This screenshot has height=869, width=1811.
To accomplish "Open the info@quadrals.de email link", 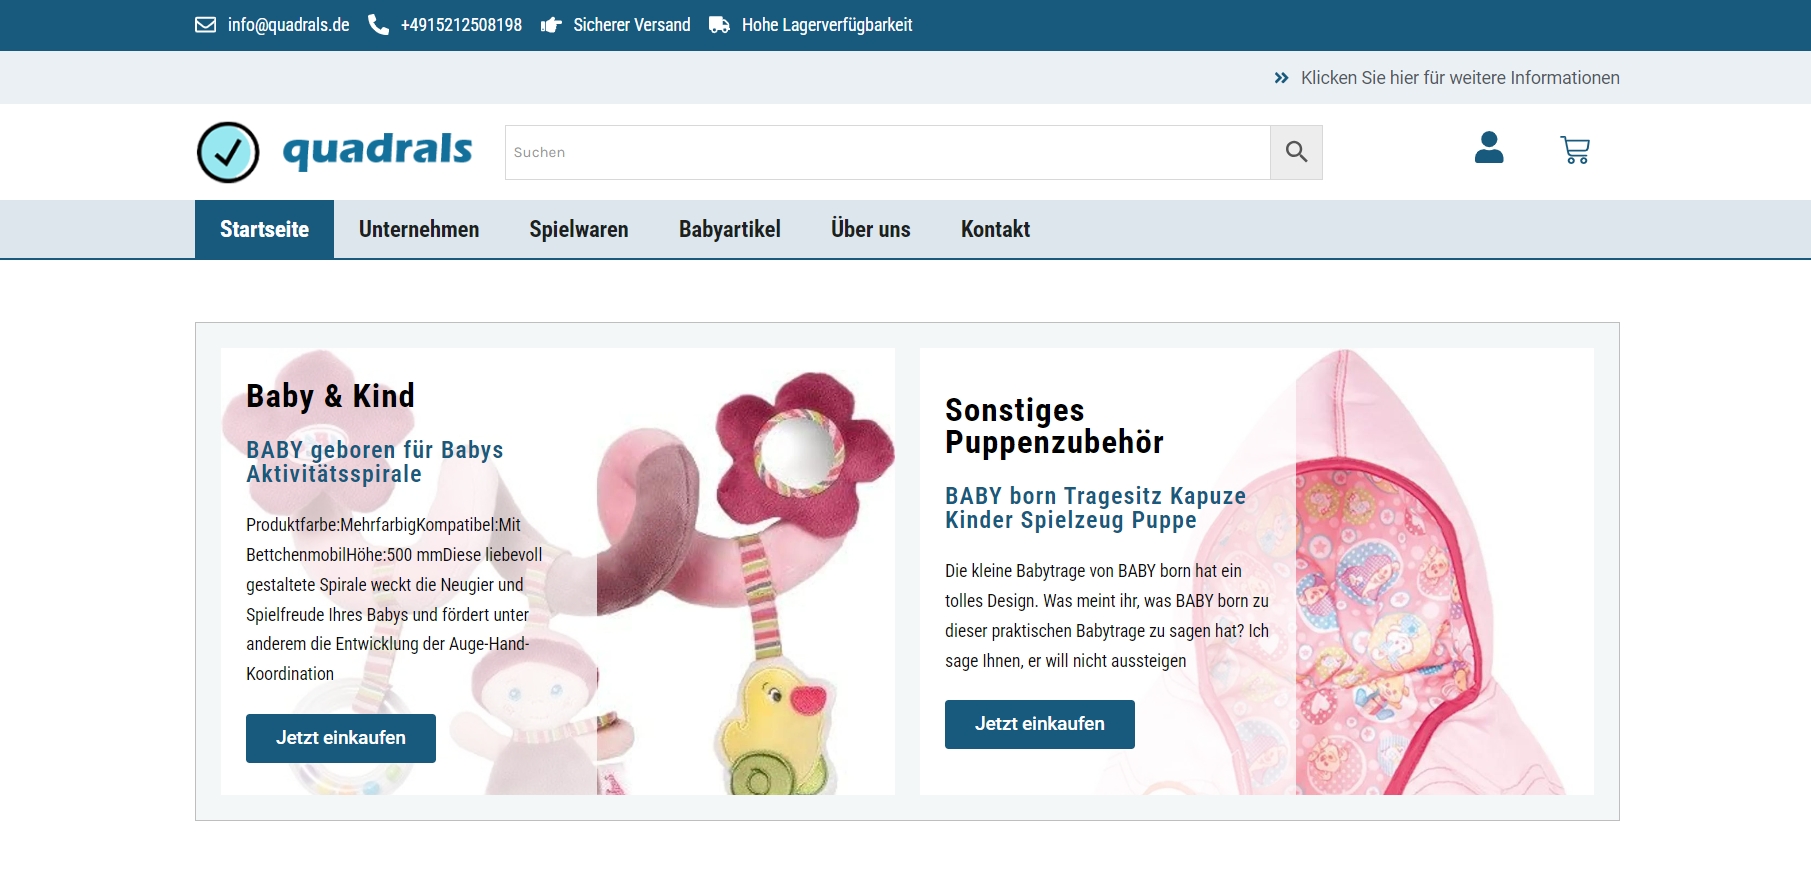I will (x=288, y=25).
